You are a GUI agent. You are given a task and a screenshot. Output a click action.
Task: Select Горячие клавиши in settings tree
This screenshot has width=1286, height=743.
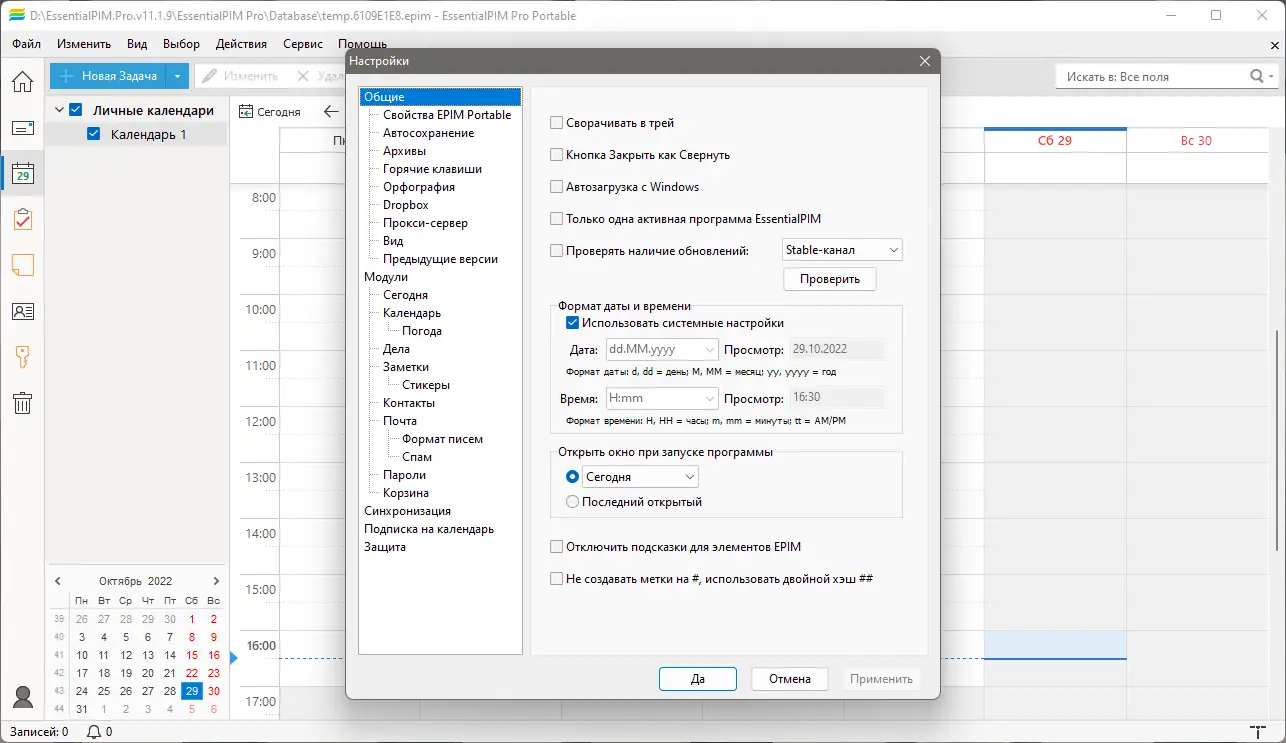[x=432, y=169]
